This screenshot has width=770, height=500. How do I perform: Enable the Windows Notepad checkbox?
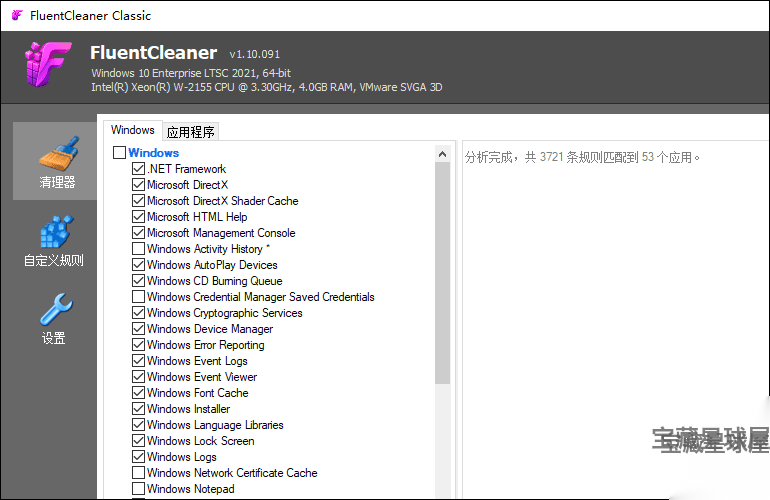(138, 489)
